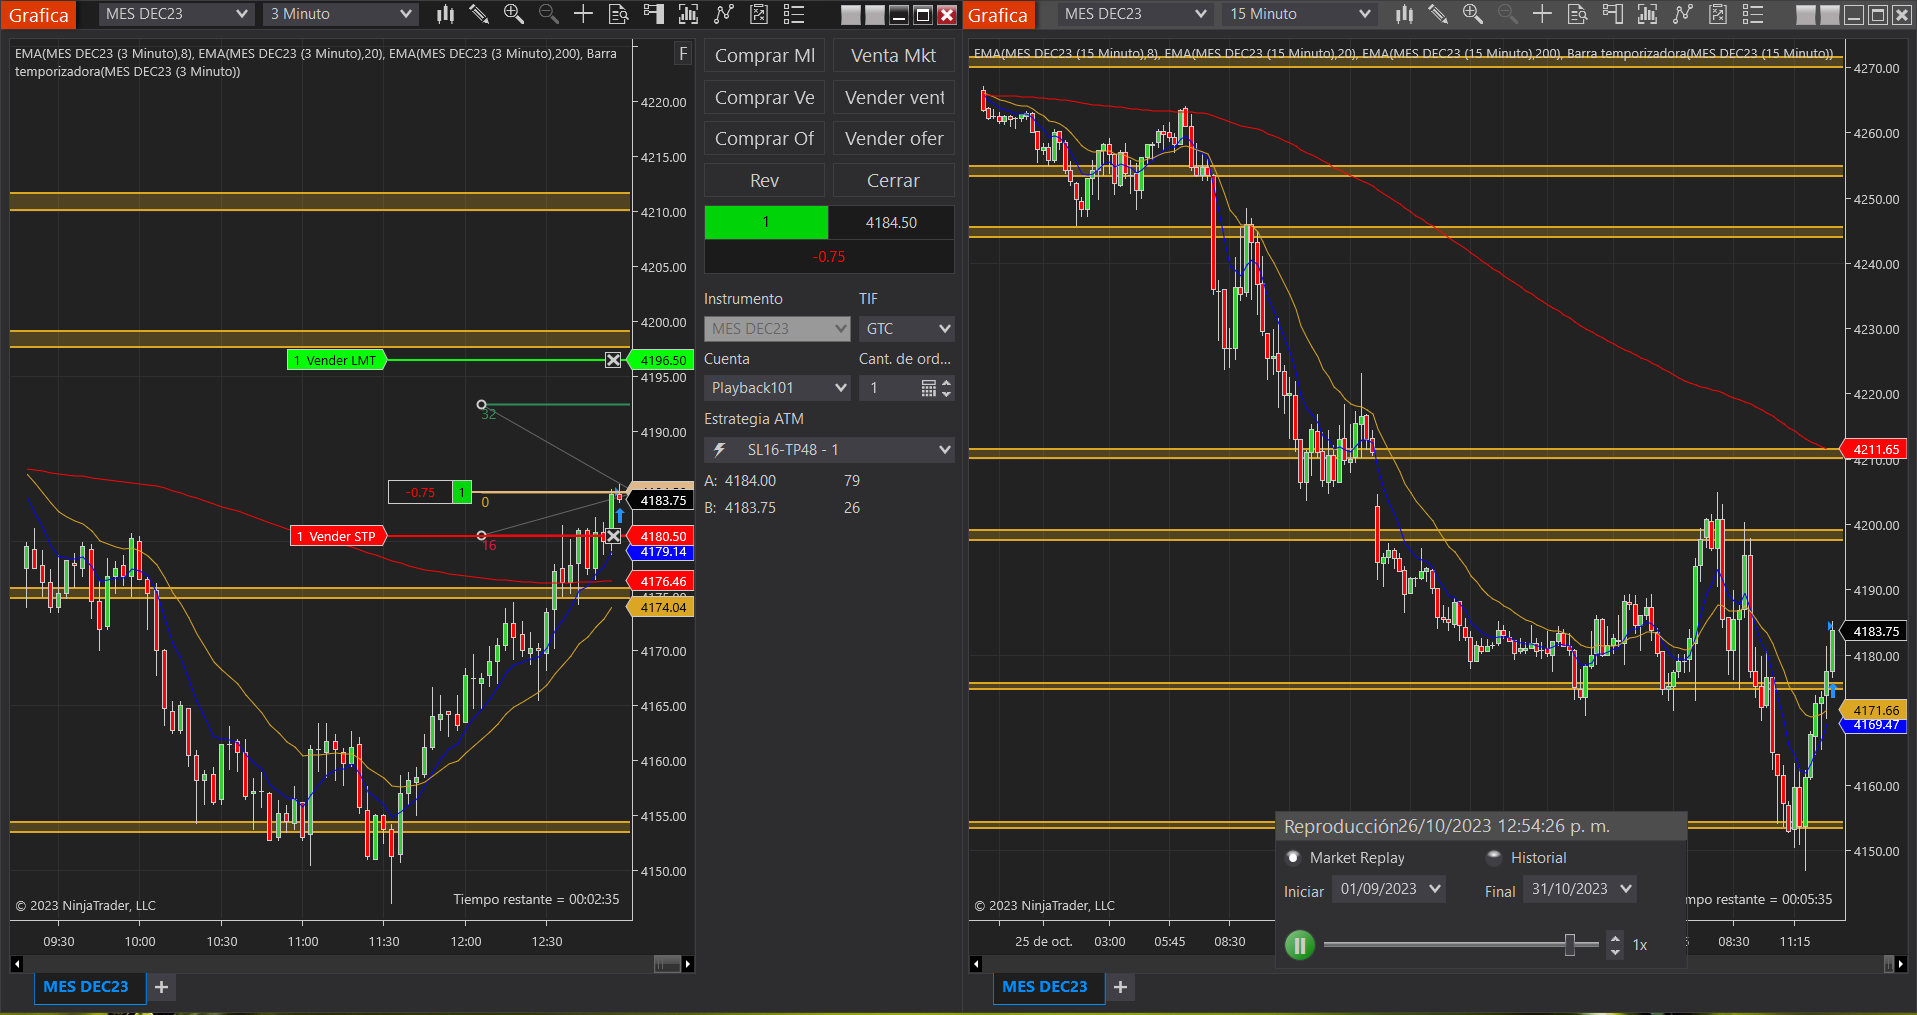This screenshot has width=1917, height=1015.
Task: Pause the market replay playback
Action: pos(1299,945)
